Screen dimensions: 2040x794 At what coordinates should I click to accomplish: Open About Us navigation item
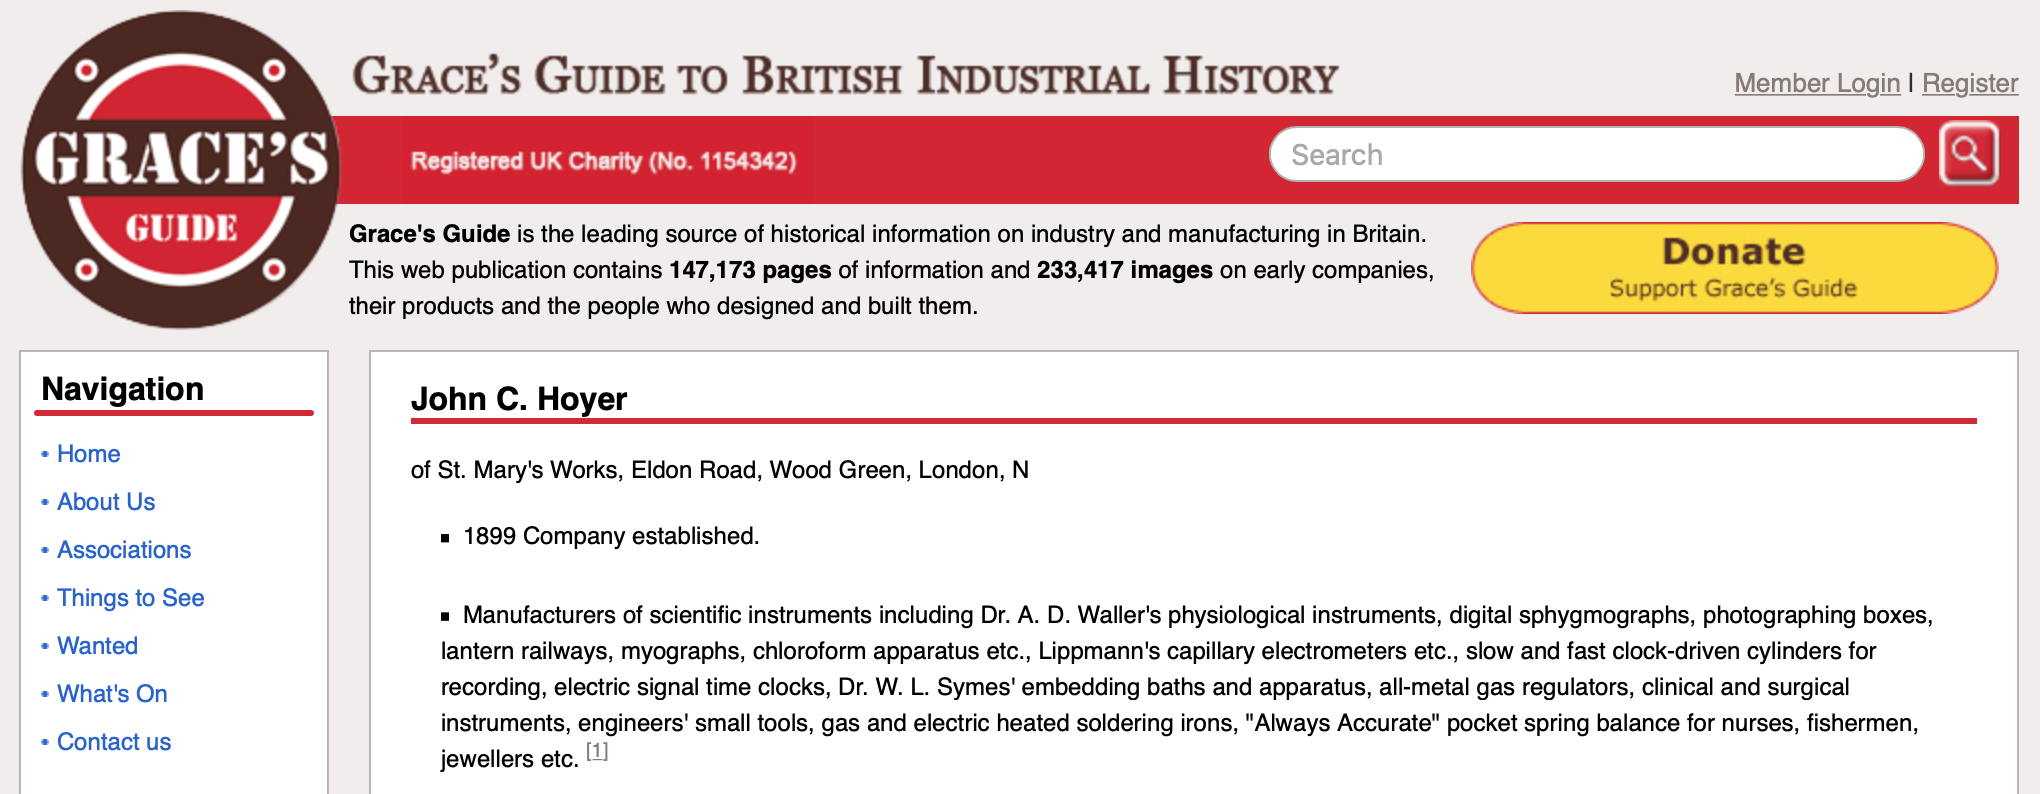point(106,502)
